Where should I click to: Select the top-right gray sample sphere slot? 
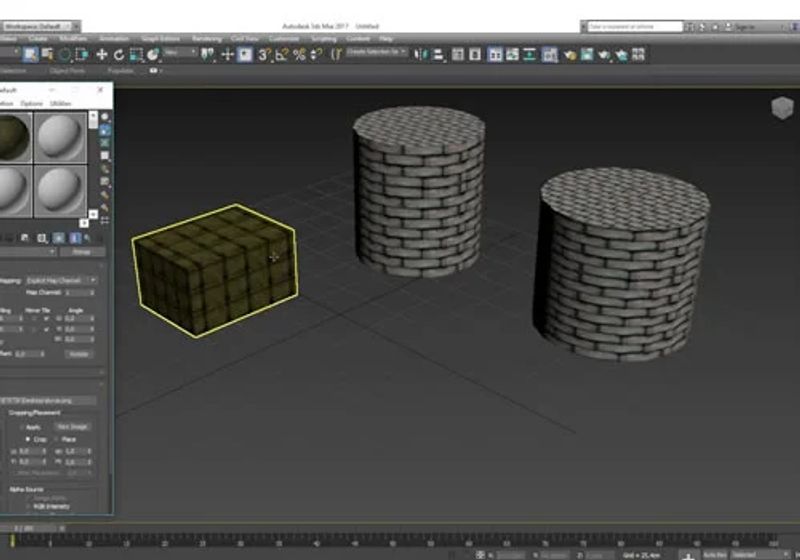pyautogui.click(x=60, y=137)
